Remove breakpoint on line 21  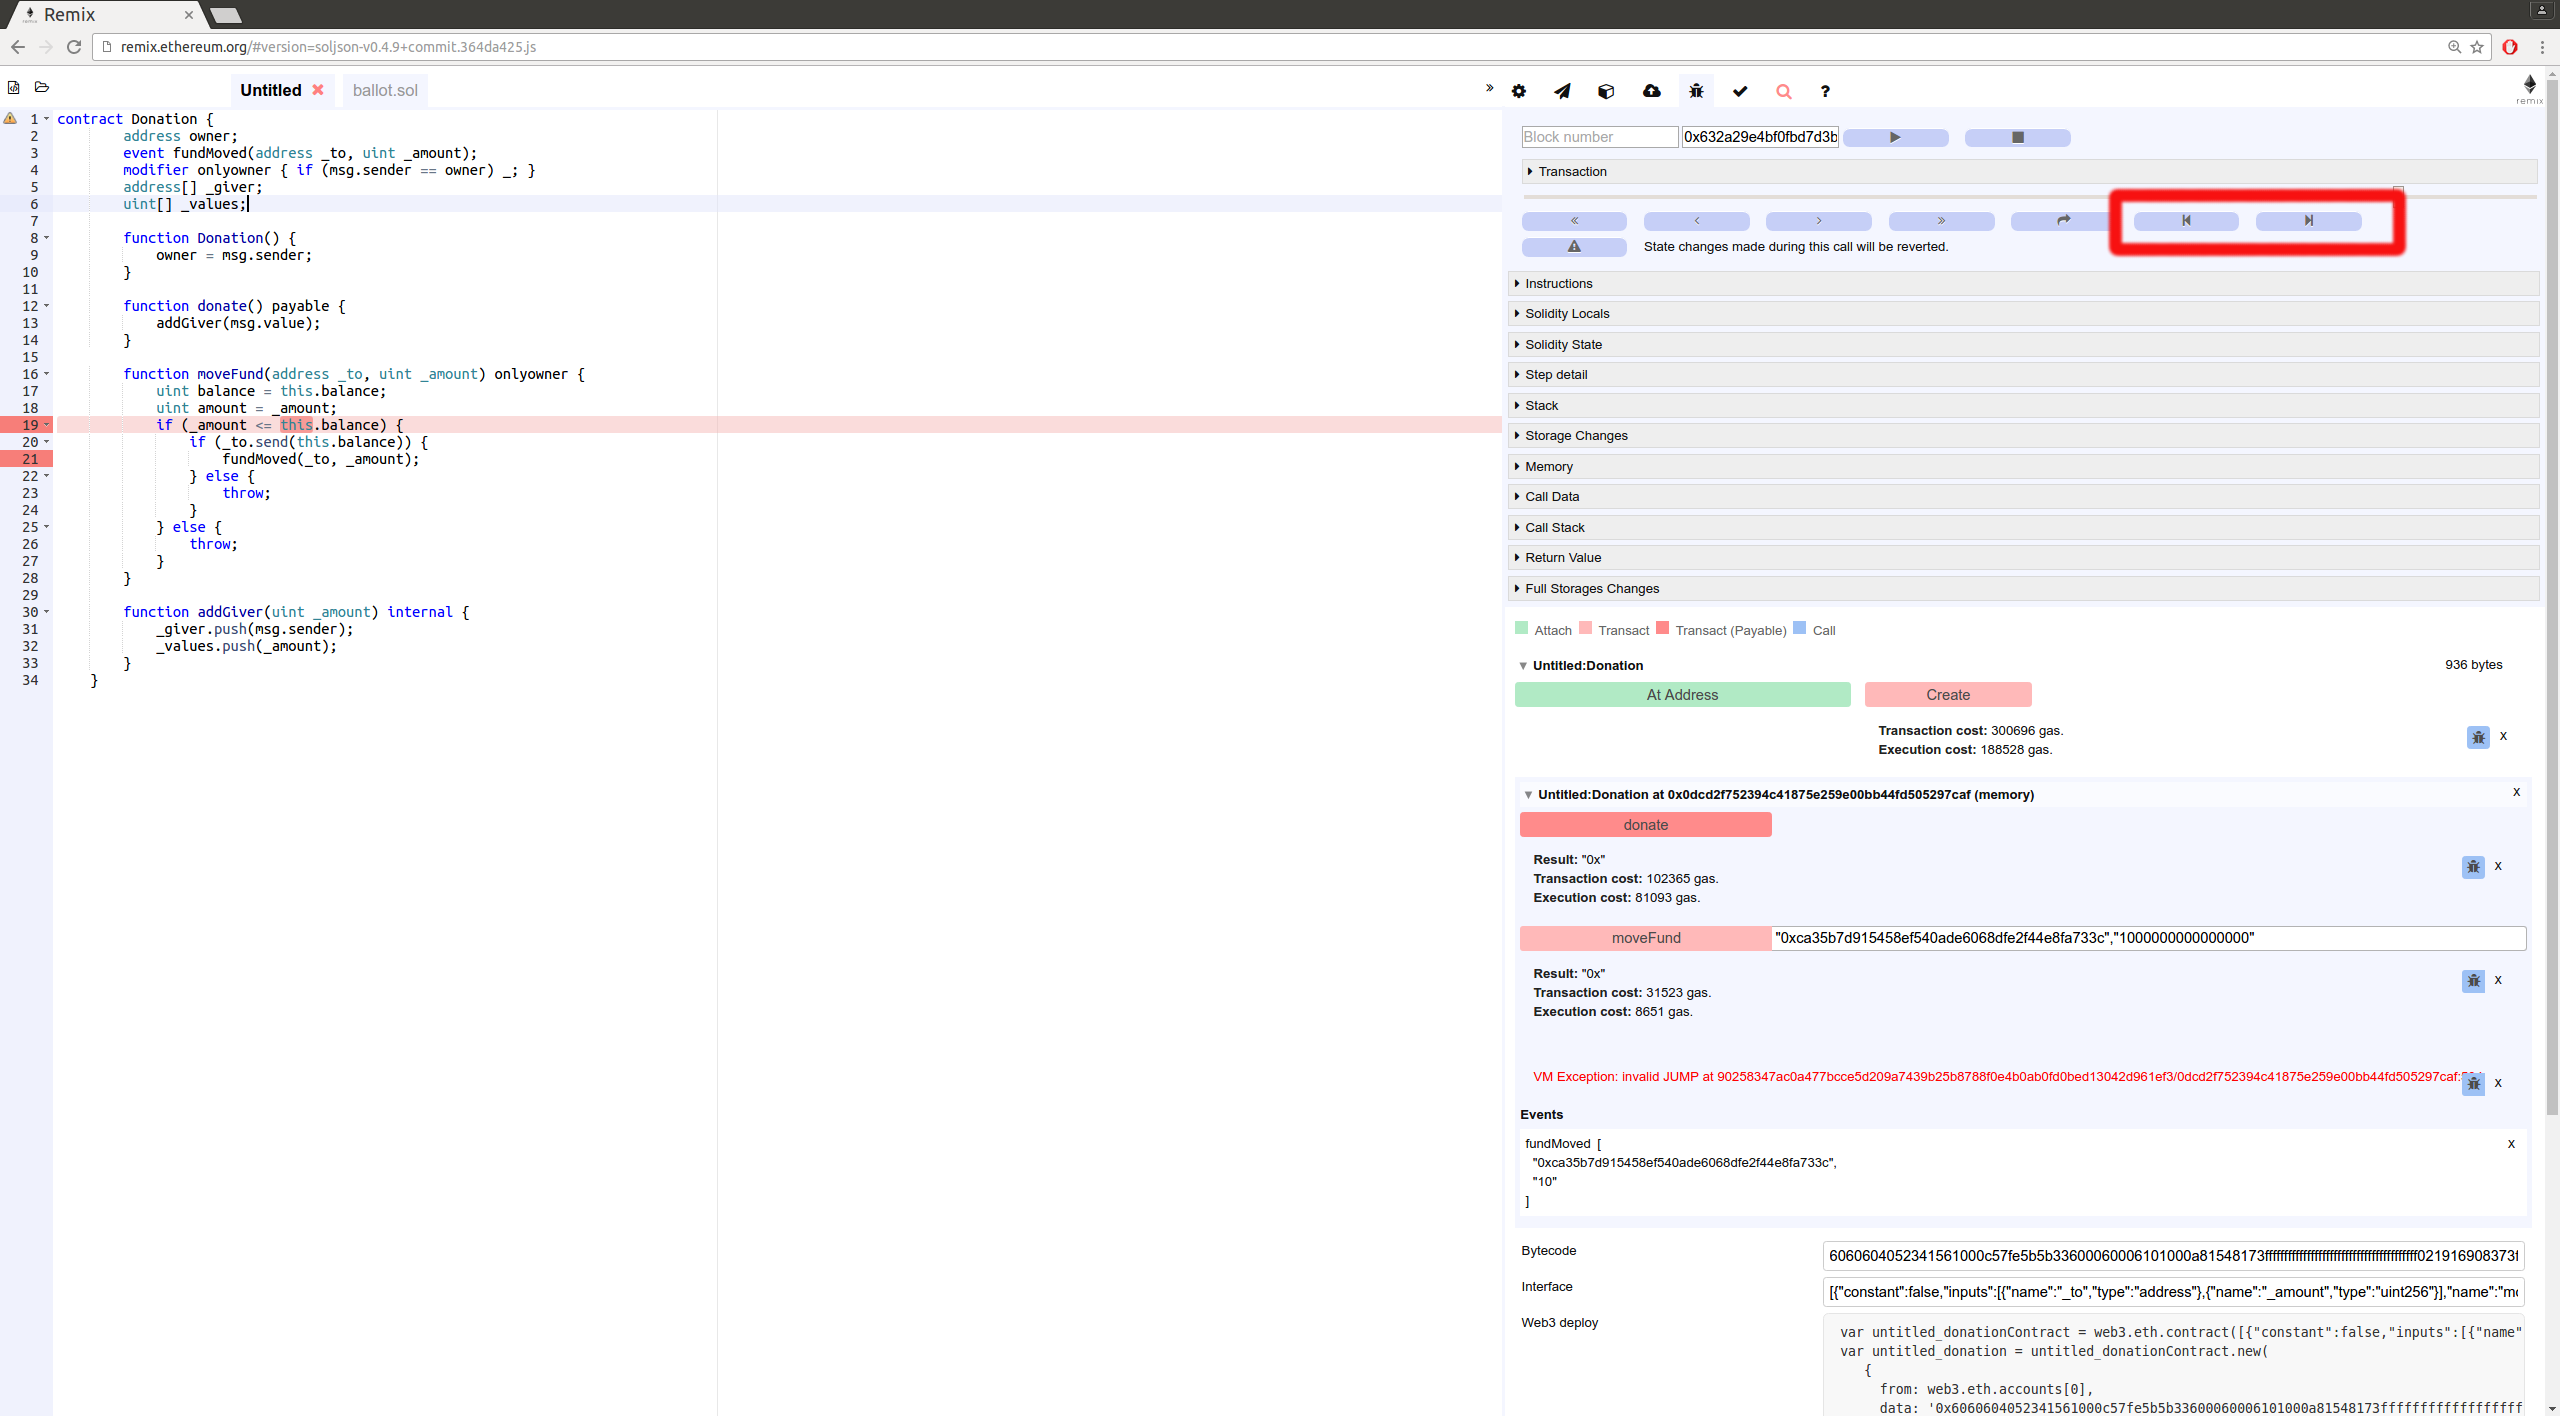[x=29, y=459]
